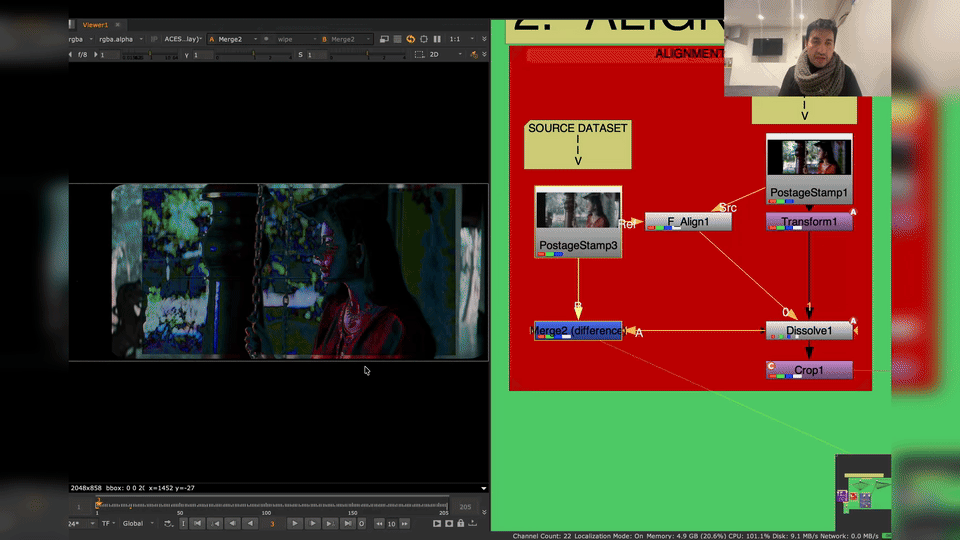Click the PostageStamp3 node thumbnail
The image size is (960, 540).
click(x=578, y=210)
